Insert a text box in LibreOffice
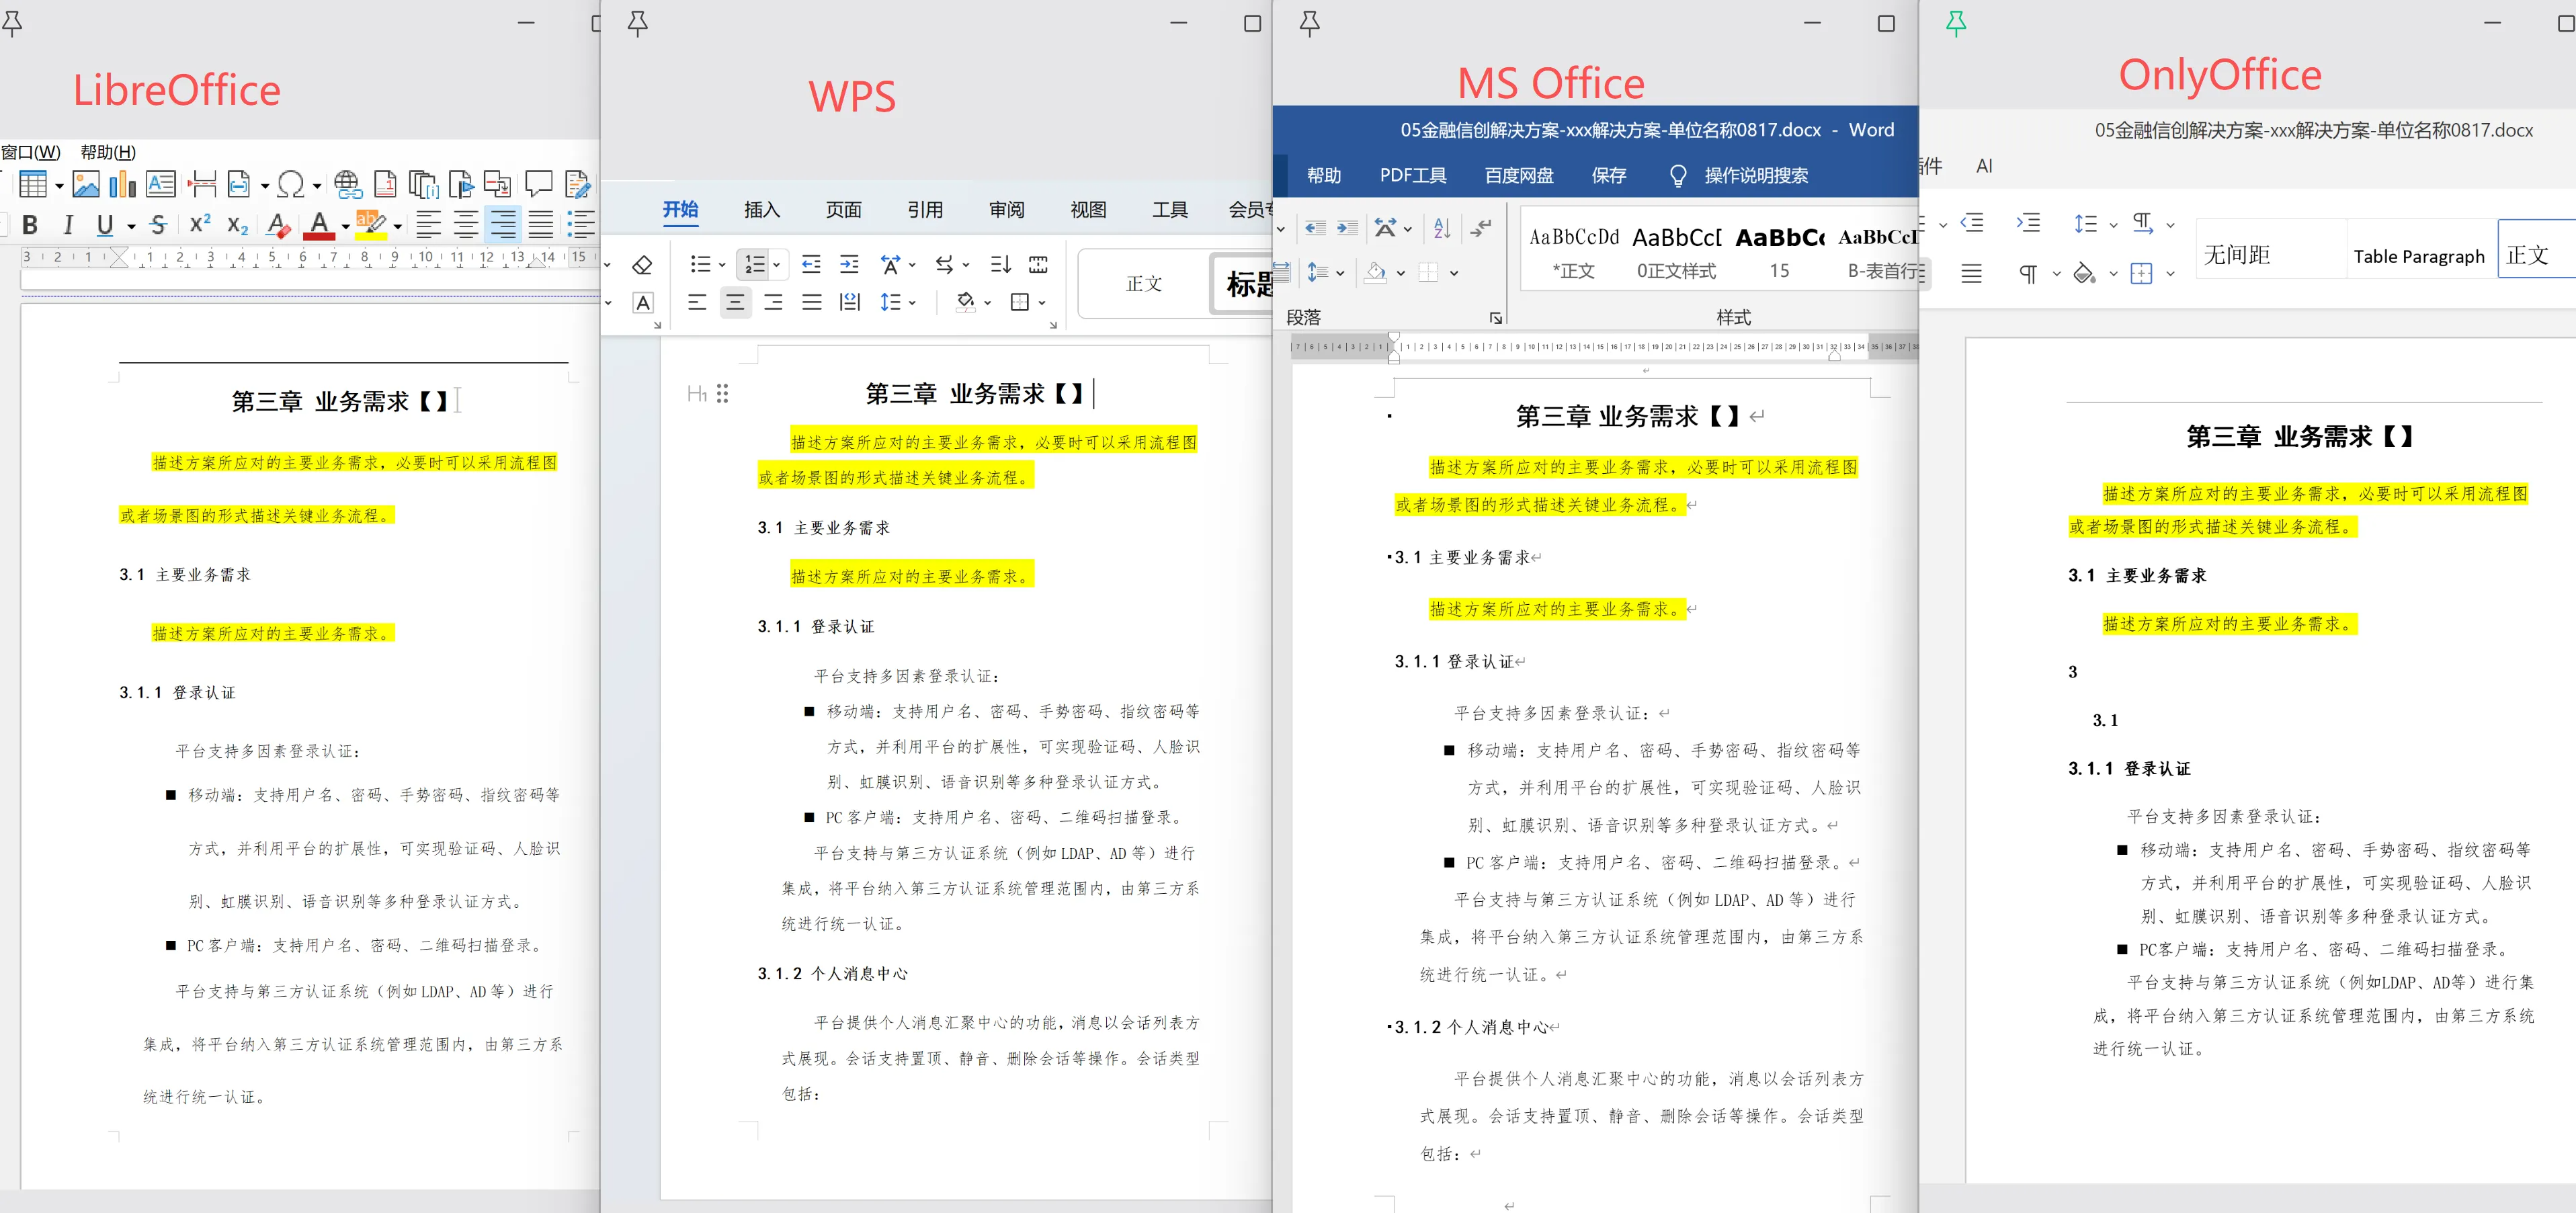The width and height of the screenshot is (2576, 1213). (x=160, y=184)
